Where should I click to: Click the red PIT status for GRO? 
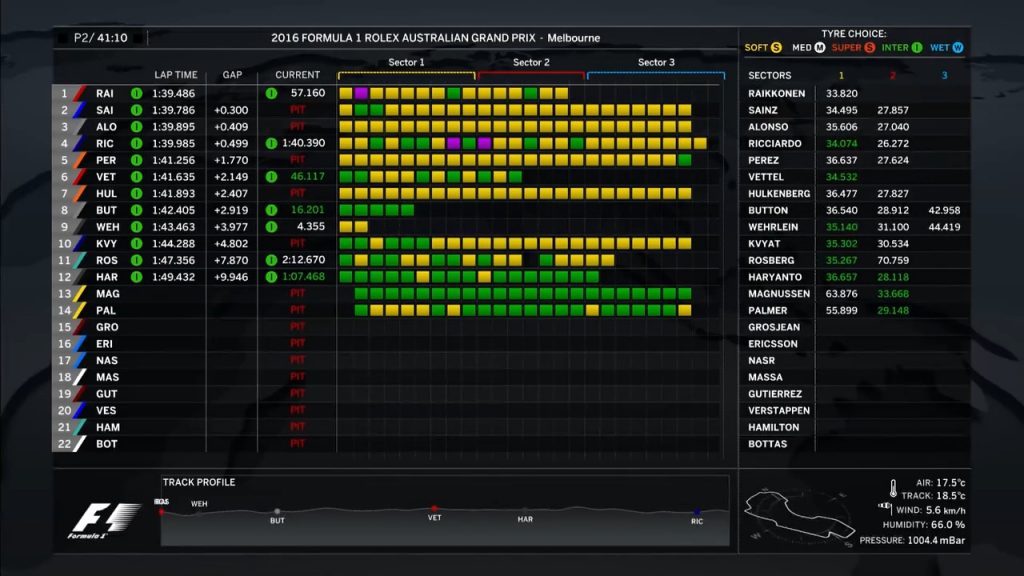pos(298,327)
